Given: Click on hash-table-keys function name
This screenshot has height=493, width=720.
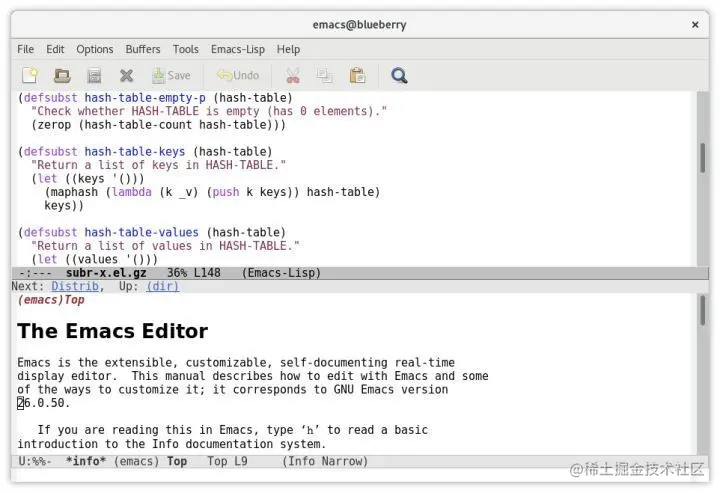Looking at the screenshot, I should click(x=135, y=151).
